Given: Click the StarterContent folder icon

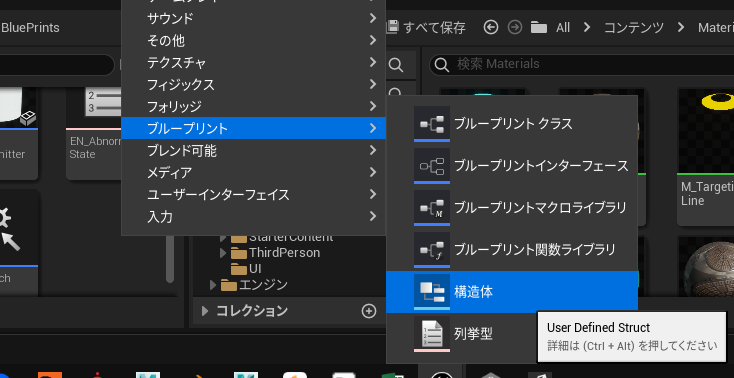Looking at the screenshot, I should click(x=239, y=238).
